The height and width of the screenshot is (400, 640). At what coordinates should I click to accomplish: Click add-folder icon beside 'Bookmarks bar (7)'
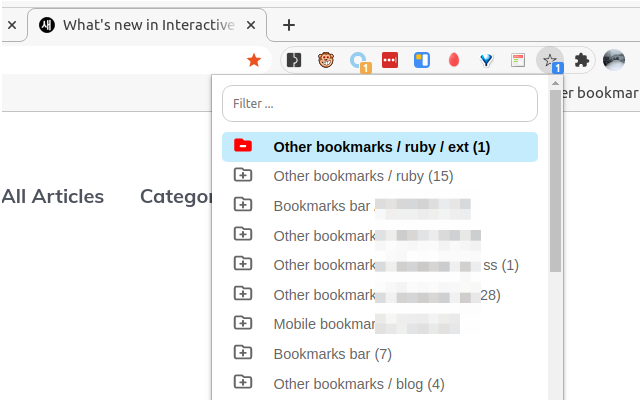(243, 353)
